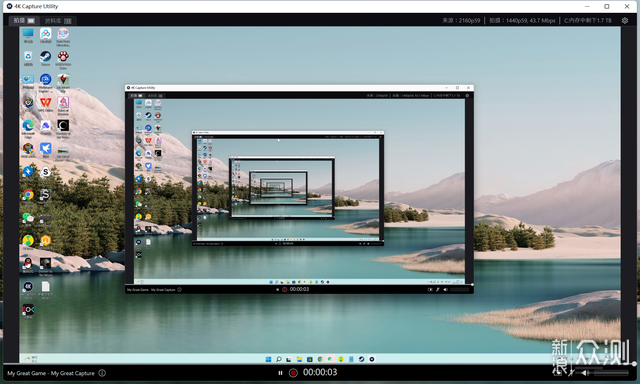Mute audio using the speaker icon

585,373
